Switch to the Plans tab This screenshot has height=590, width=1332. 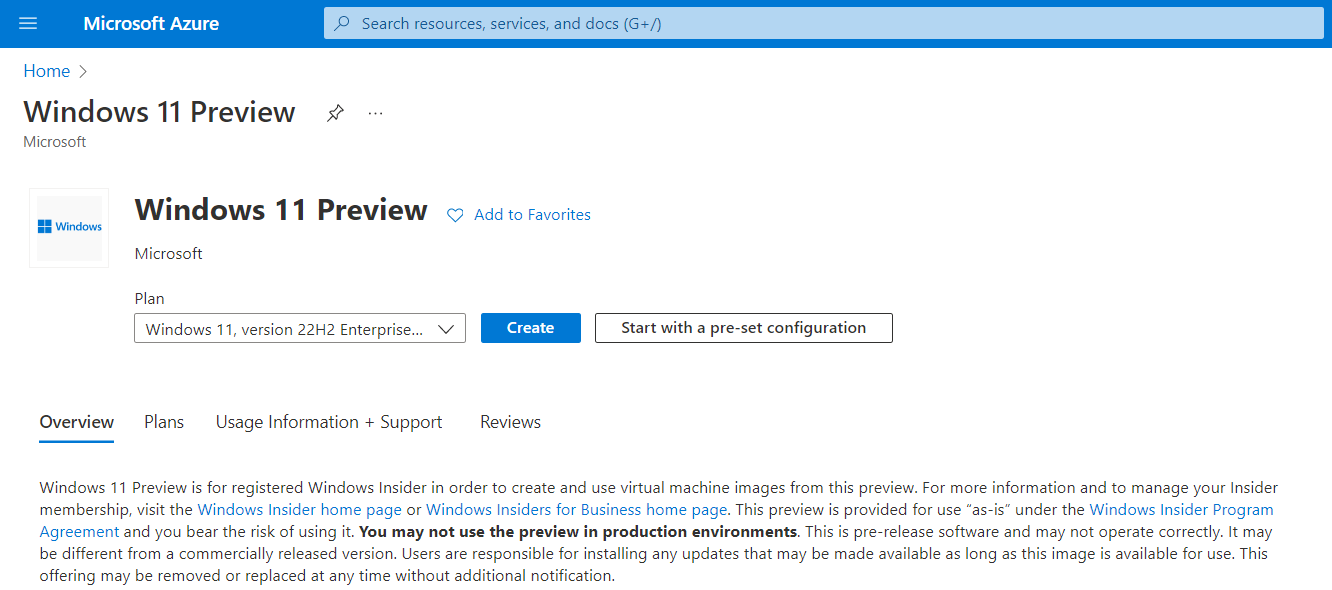click(x=163, y=421)
